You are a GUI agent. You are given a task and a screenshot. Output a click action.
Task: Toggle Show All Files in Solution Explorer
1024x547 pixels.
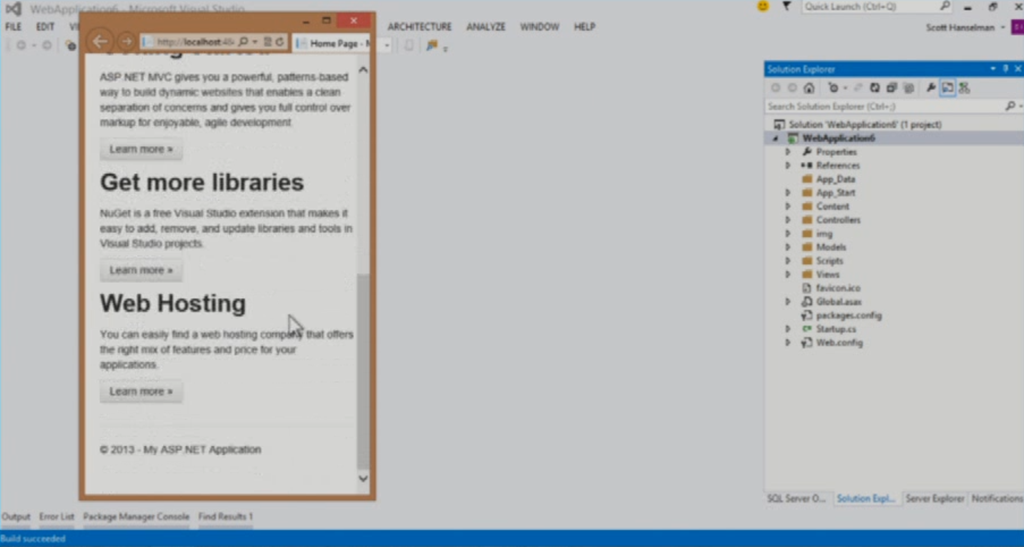[908, 88]
